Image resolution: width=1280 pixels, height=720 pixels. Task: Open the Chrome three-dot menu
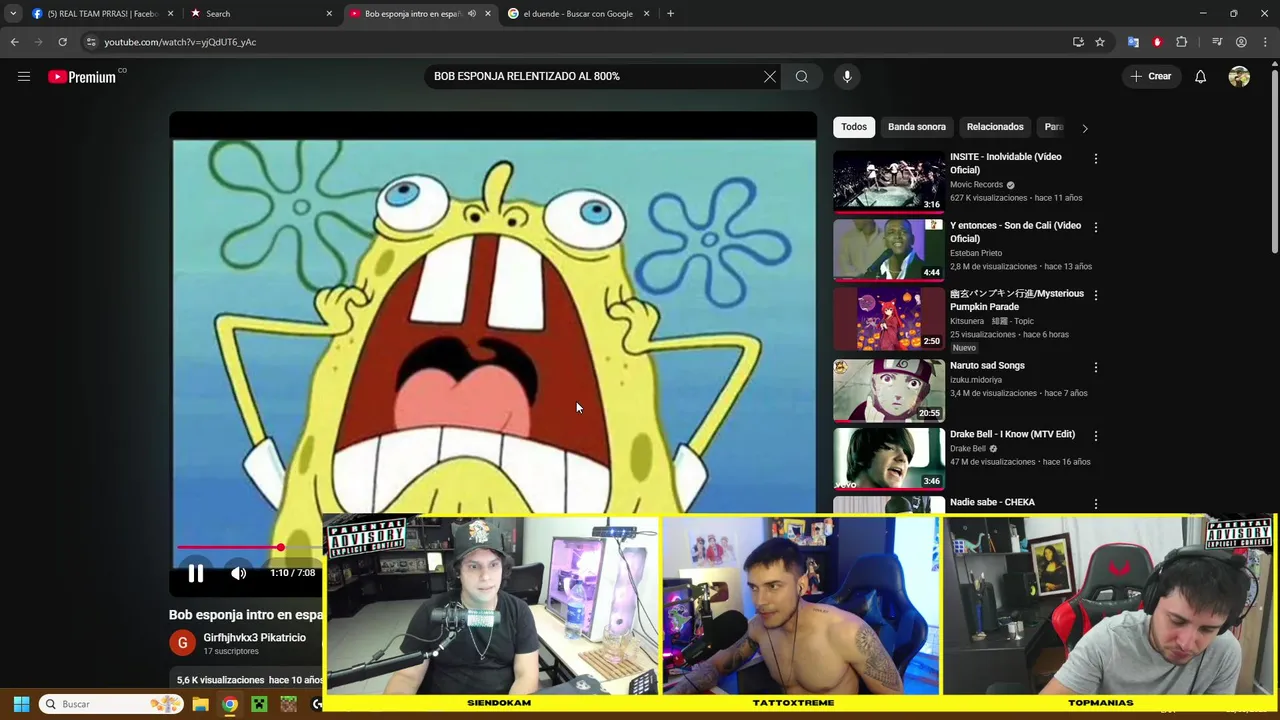(1266, 42)
